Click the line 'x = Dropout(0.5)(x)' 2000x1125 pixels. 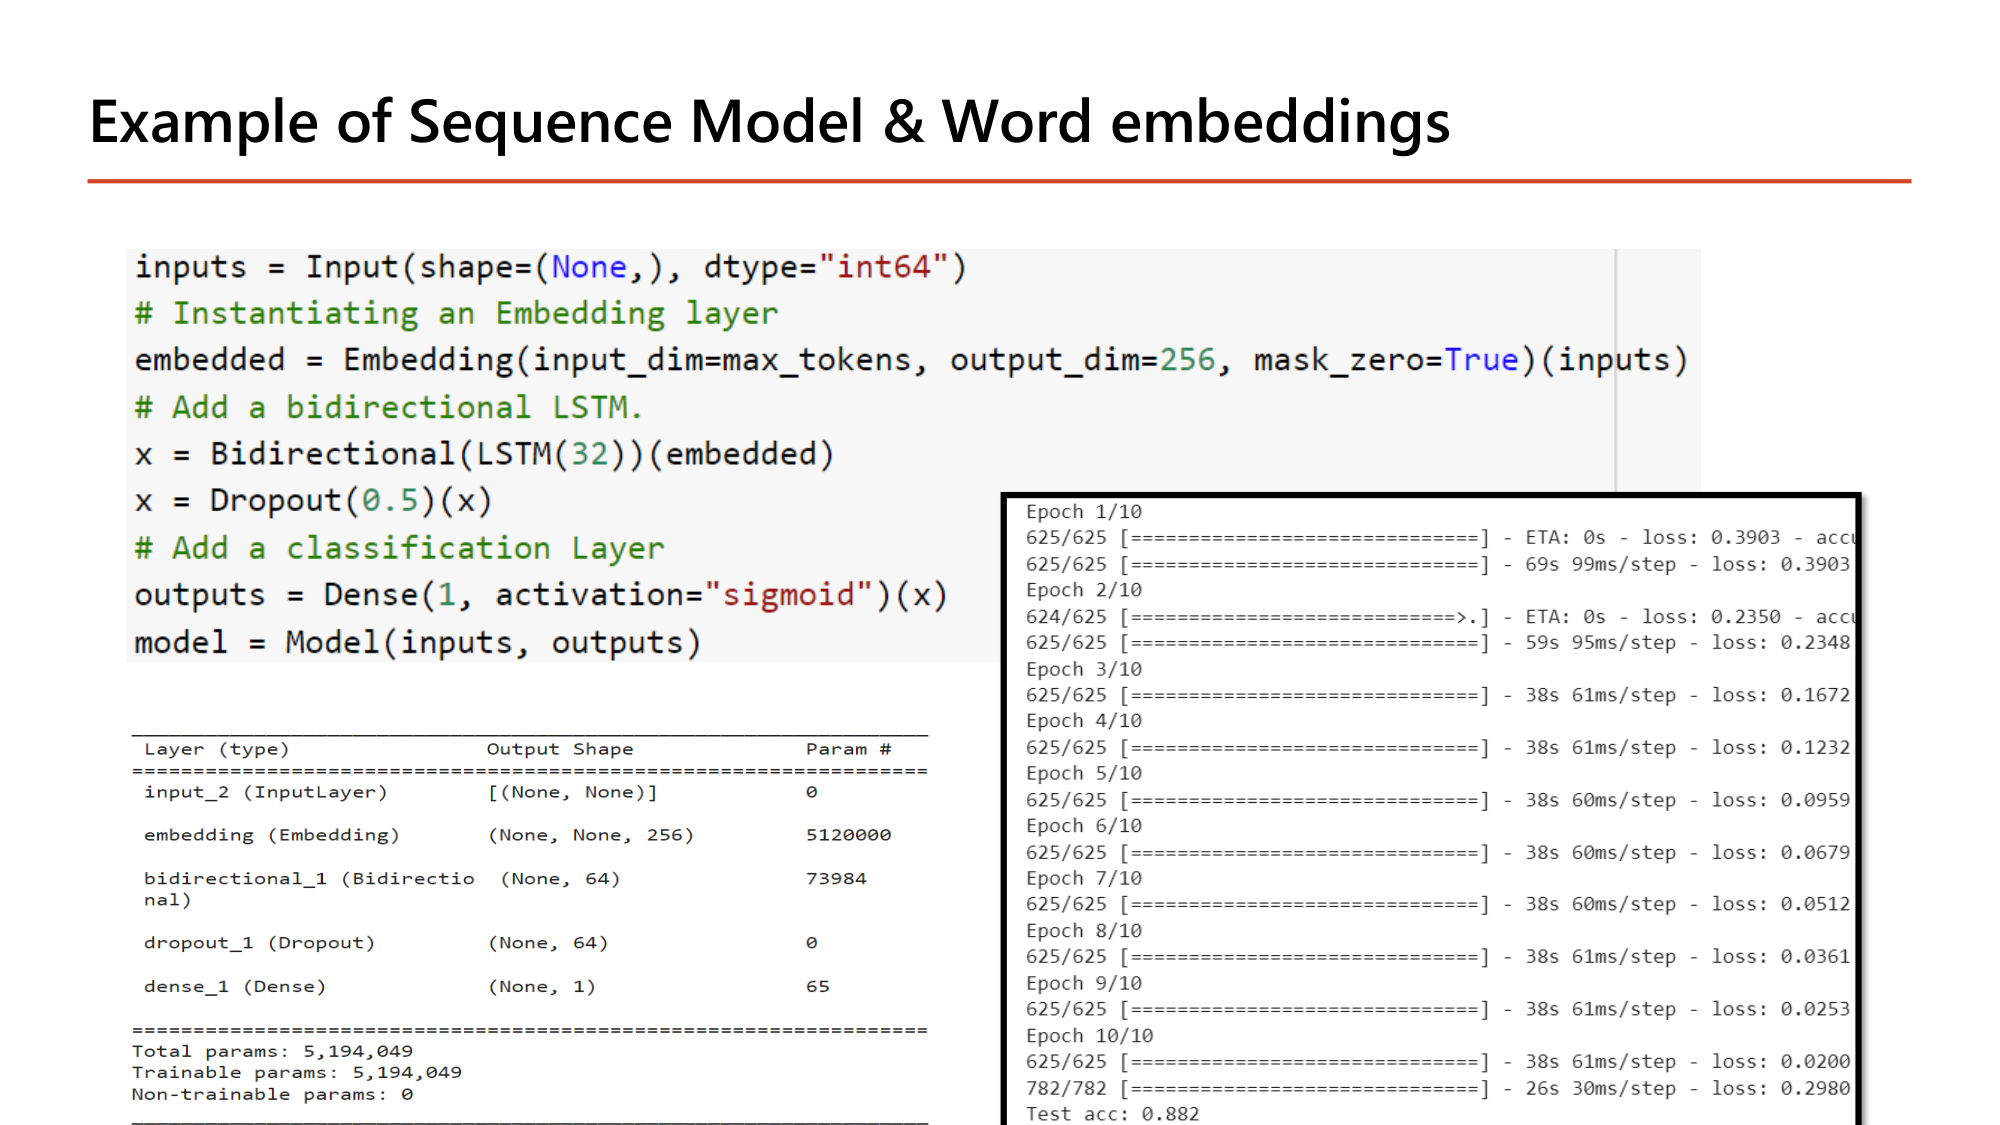pos(313,501)
